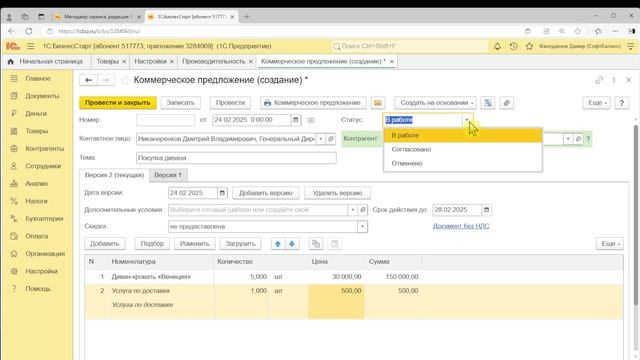Open Бухгалтерия section in sidebar
The image size is (640, 360).
click(44, 219)
